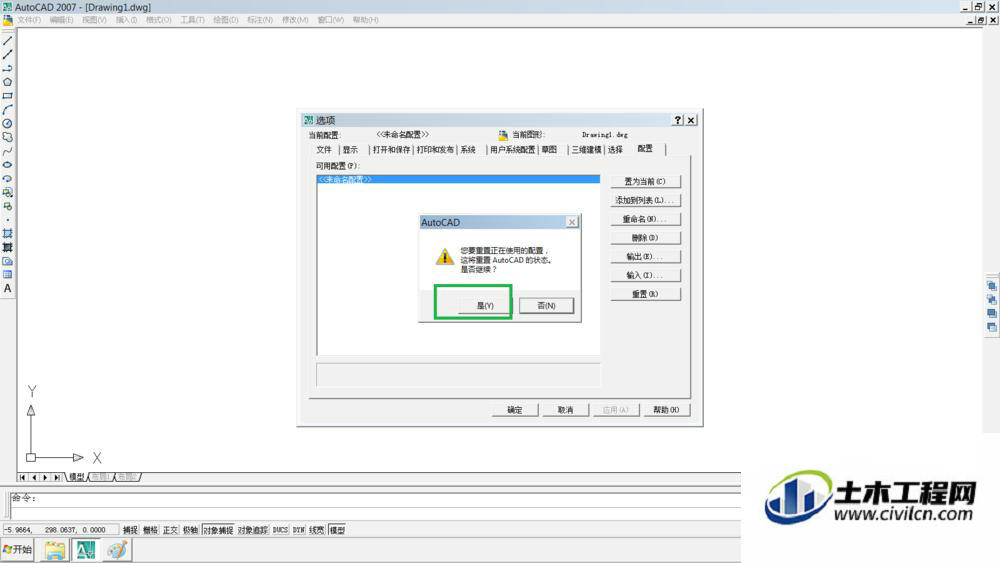This screenshot has height=563, width=1000.
Task: Click the top draw-order icon on right toolbar
Action: click(x=992, y=286)
